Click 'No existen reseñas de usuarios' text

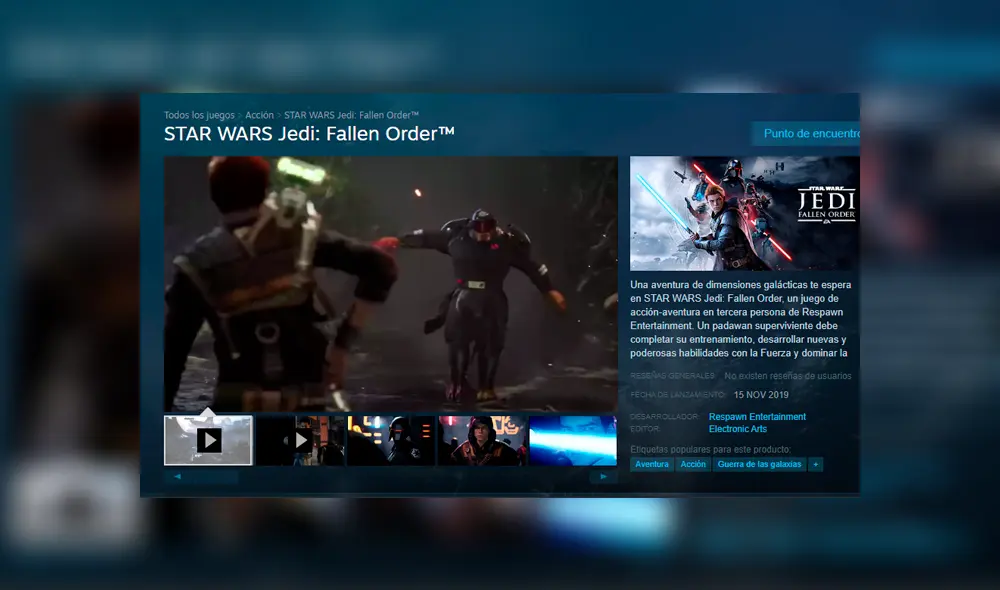tap(786, 375)
